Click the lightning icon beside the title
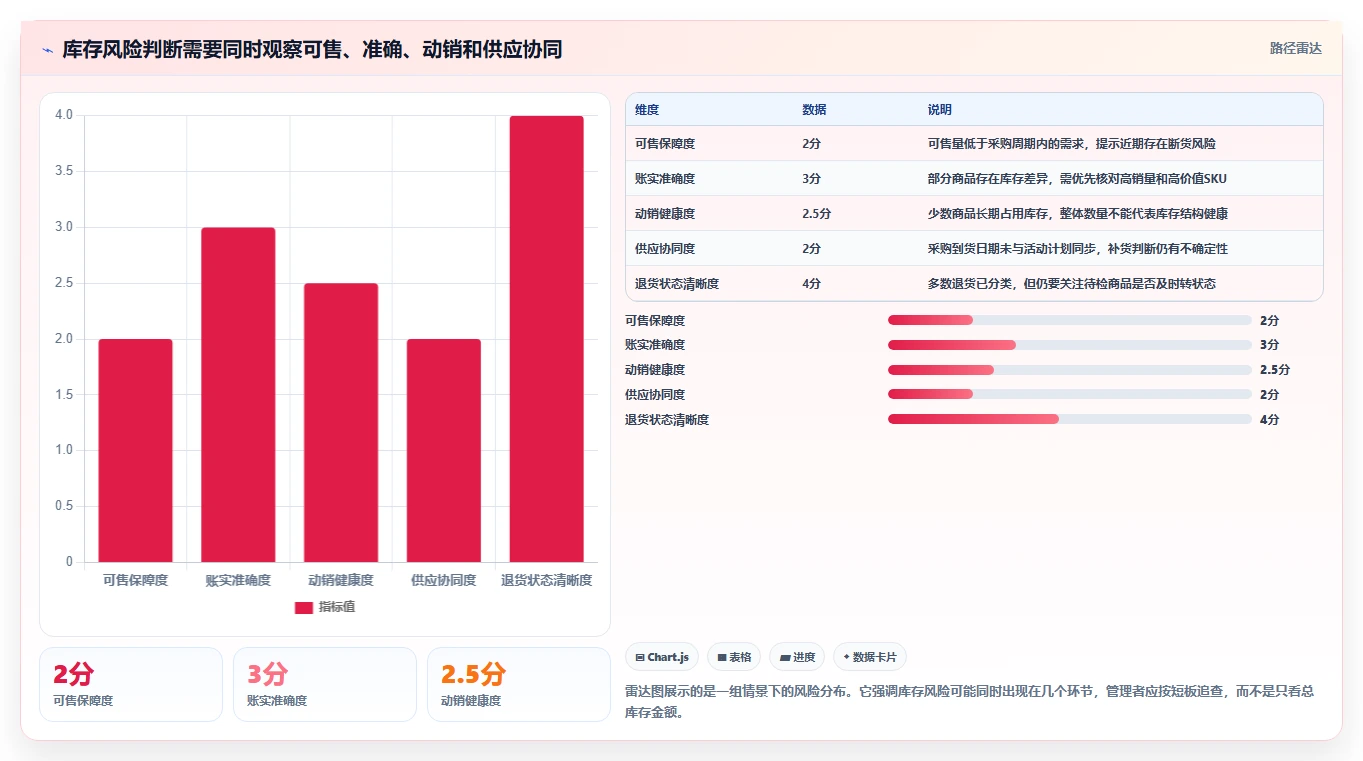The width and height of the screenshot is (1363, 761). (47, 50)
